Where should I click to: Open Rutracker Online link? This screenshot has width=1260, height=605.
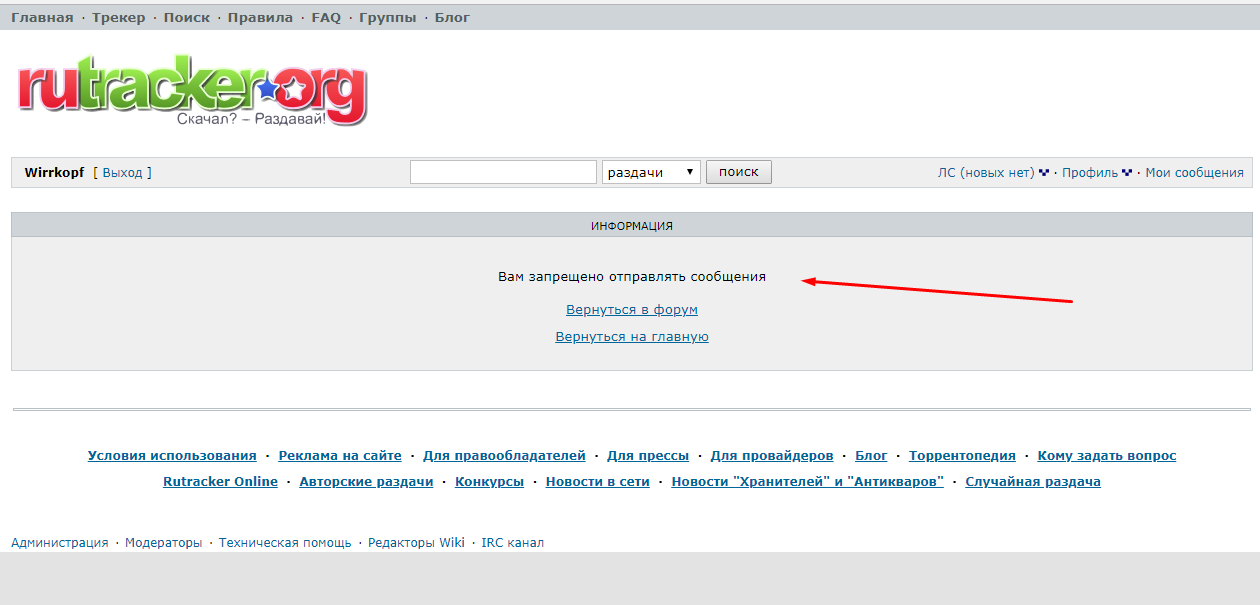click(221, 482)
